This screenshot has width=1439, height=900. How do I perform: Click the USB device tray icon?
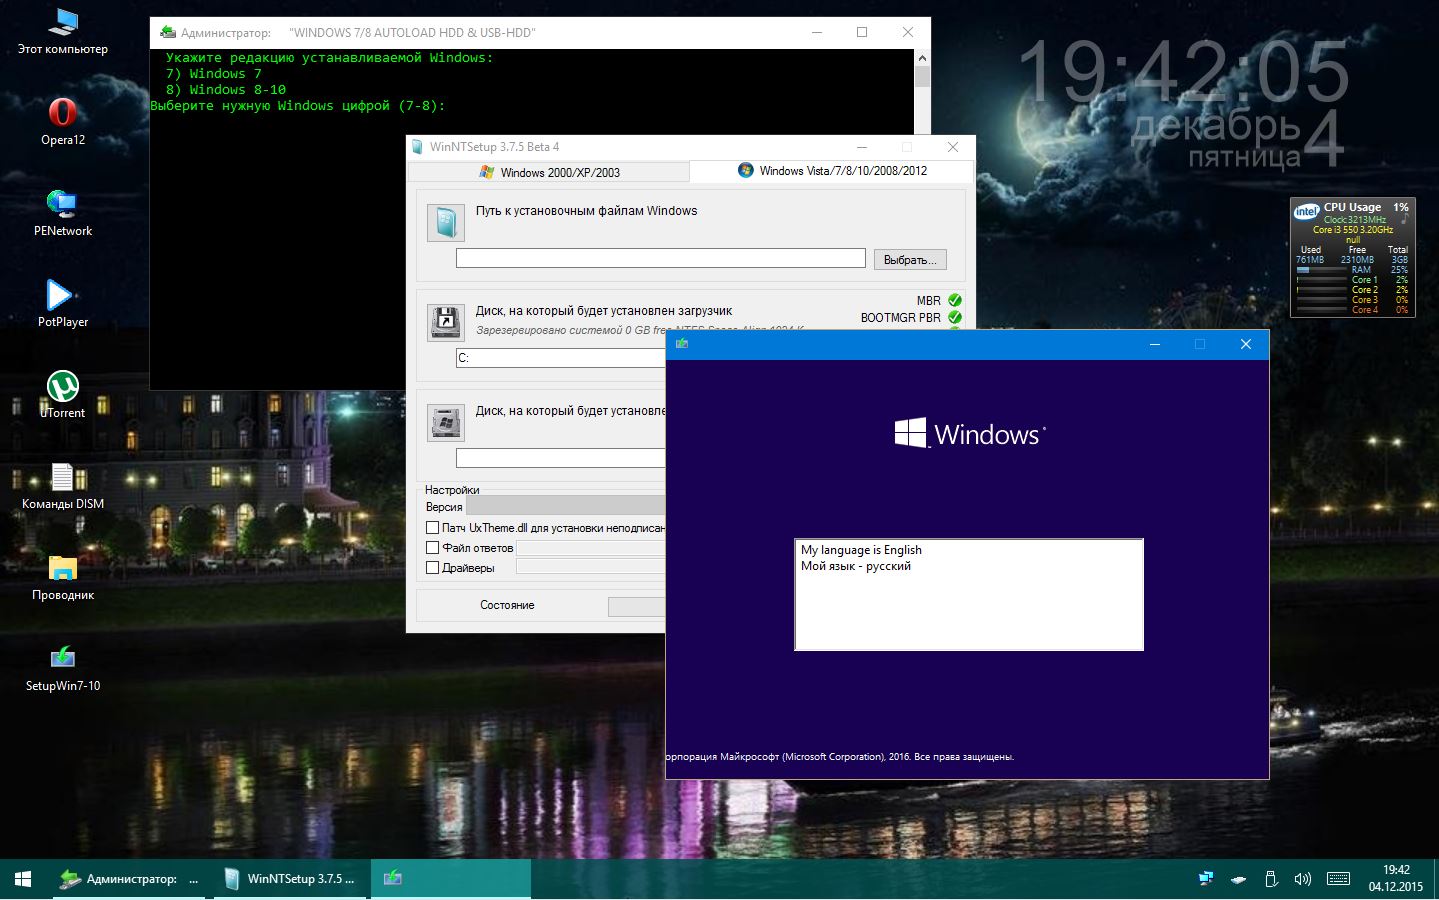(x=1271, y=879)
